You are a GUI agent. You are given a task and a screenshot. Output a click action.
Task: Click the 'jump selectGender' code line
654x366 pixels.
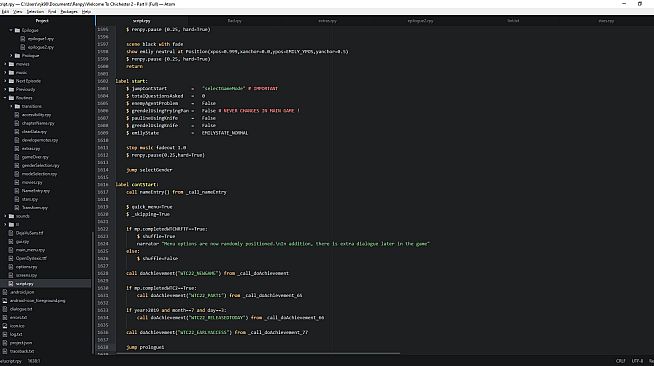point(149,170)
